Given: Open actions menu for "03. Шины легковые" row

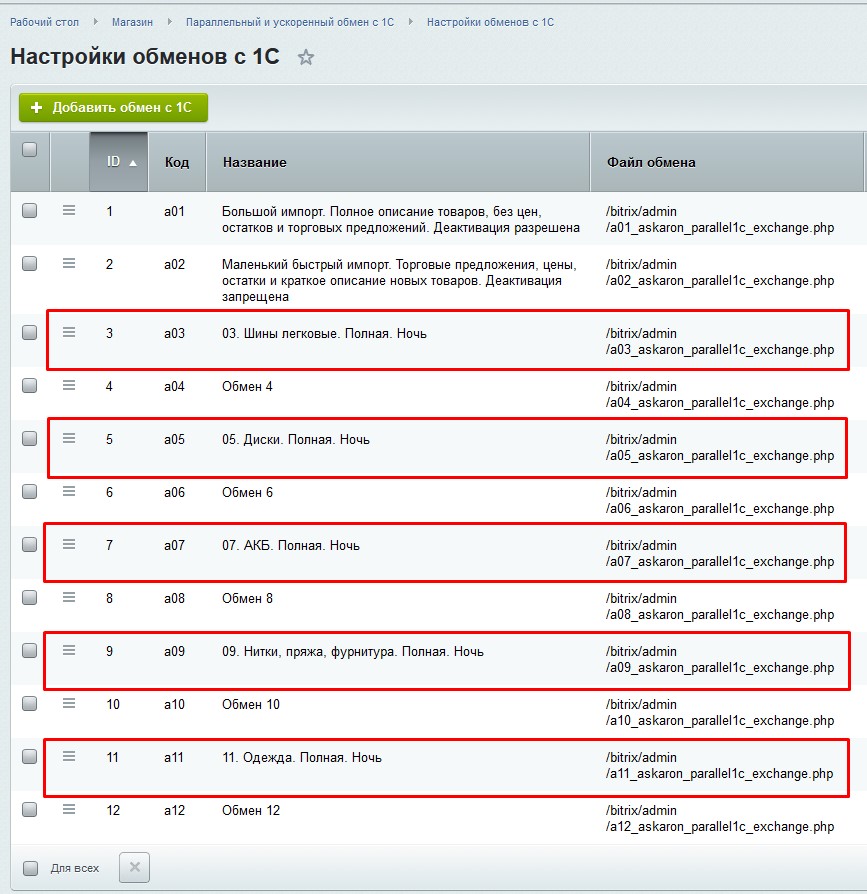Looking at the screenshot, I should [68, 331].
